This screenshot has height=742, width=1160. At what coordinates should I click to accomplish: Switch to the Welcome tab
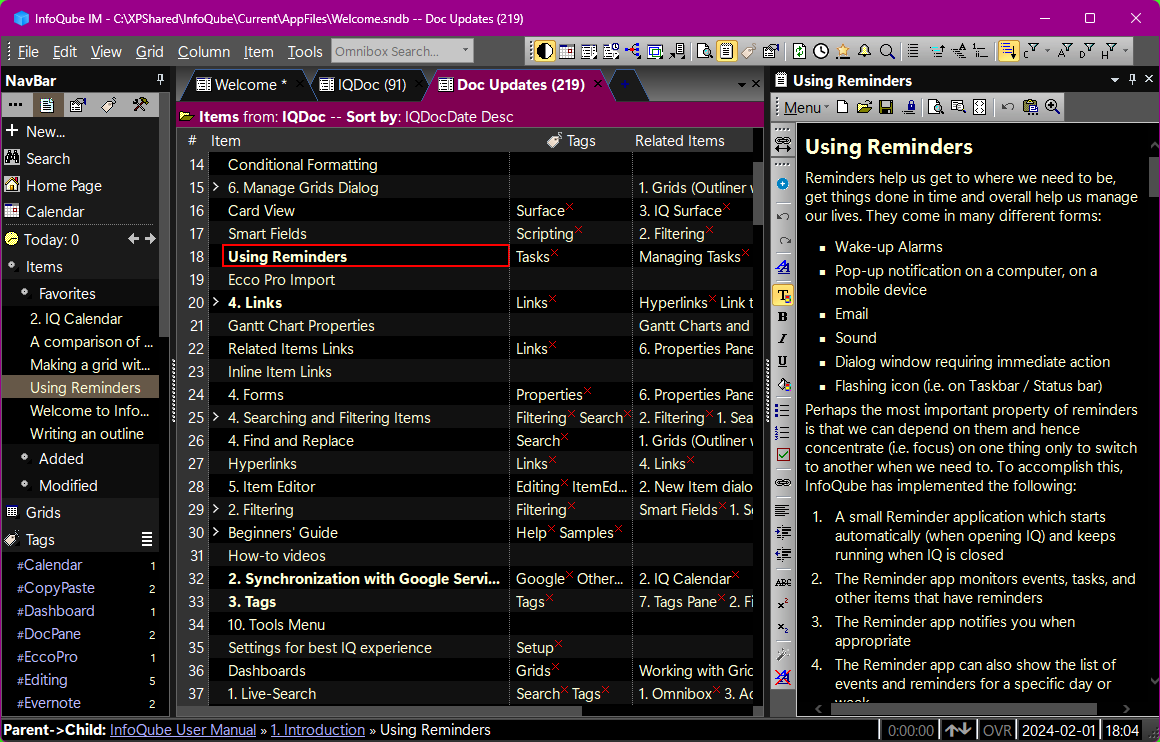coord(243,84)
